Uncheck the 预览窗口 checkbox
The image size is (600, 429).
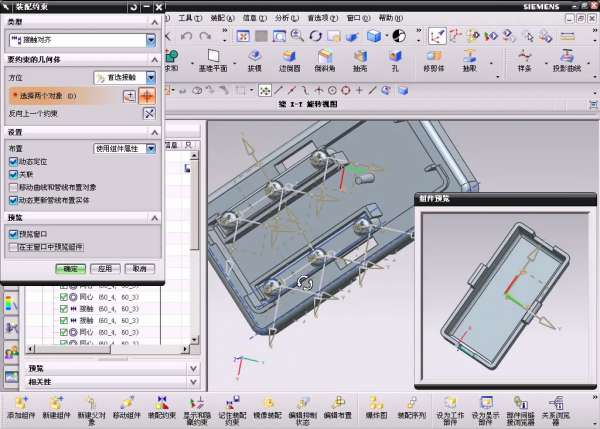[13, 234]
